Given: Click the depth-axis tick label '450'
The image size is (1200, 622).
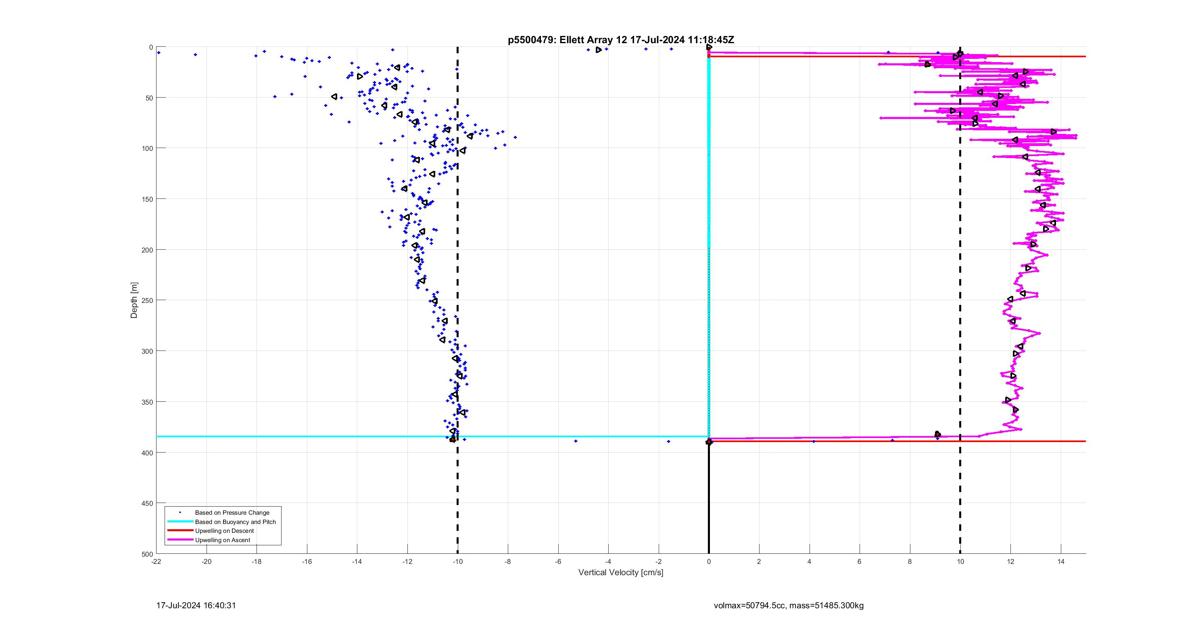Looking at the screenshot, I should 146,503.
